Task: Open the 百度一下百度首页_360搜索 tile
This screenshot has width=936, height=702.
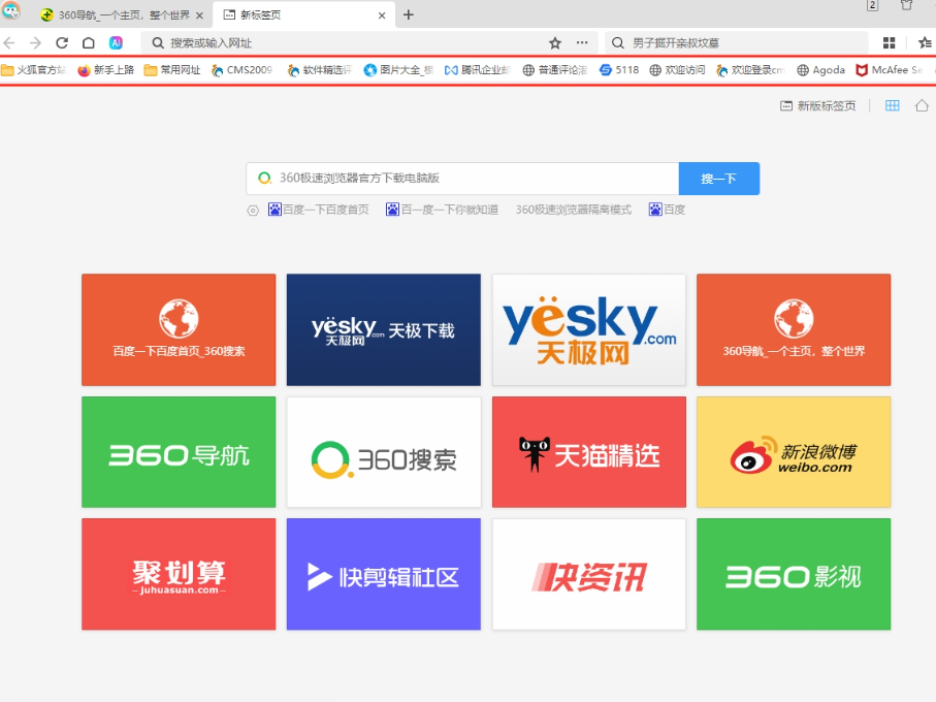Action: click(178, 330)
